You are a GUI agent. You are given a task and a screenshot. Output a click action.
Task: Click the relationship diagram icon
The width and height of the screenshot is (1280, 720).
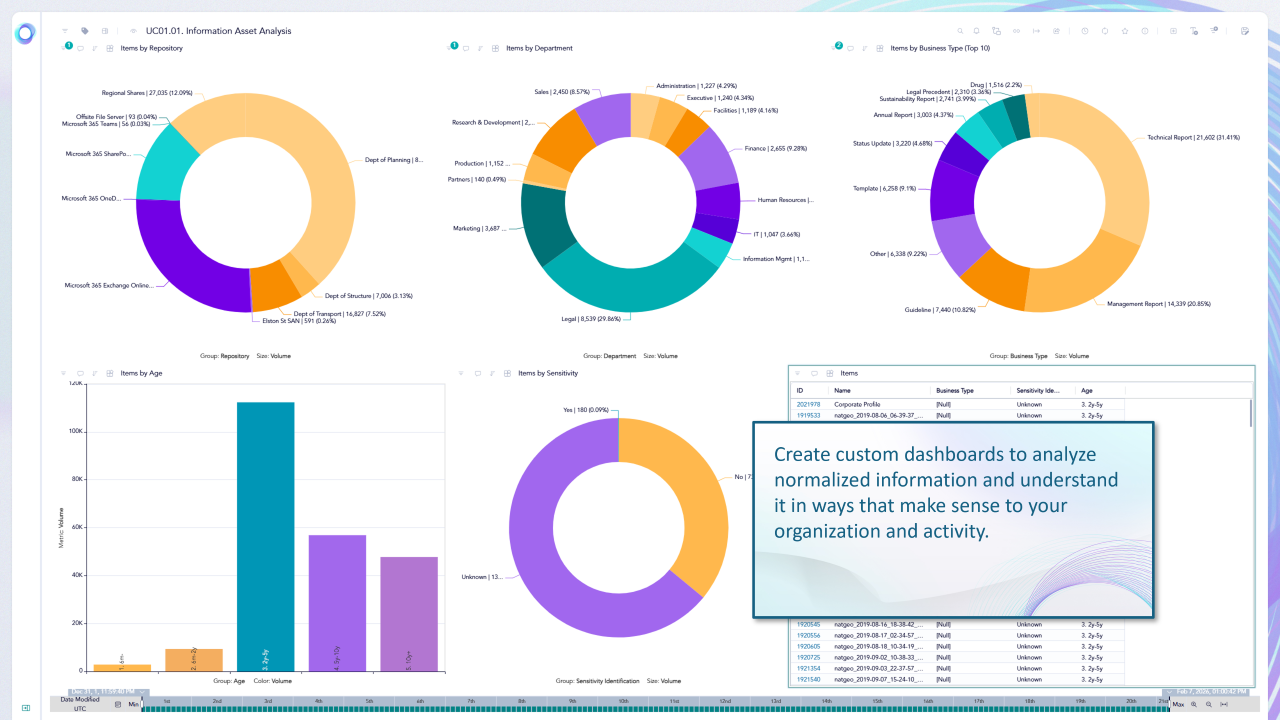(x=997, y=31)
